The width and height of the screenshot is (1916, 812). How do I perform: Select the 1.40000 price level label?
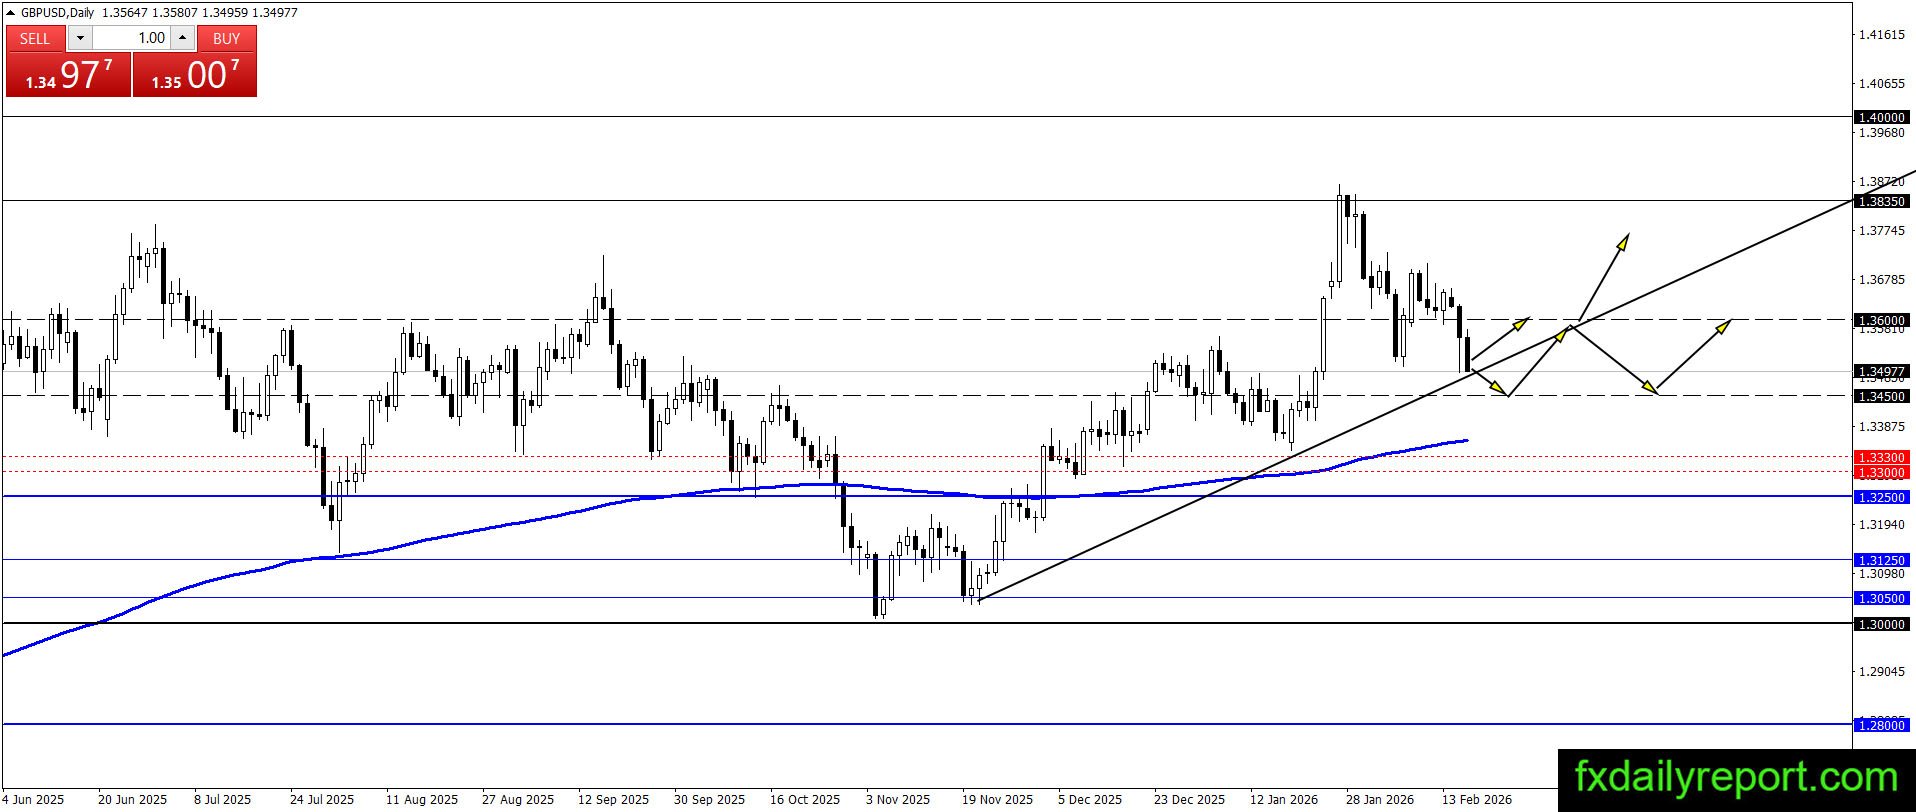(1881, 117)
